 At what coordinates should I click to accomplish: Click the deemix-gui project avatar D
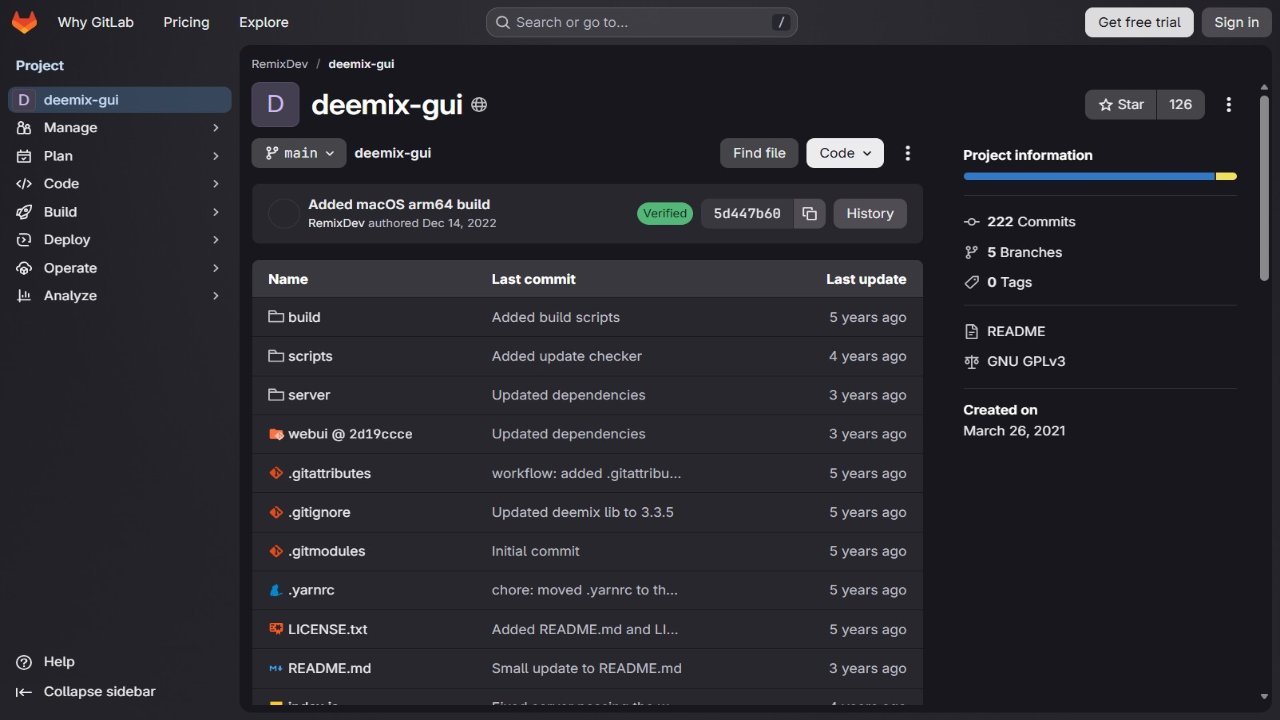pos(275,104)
